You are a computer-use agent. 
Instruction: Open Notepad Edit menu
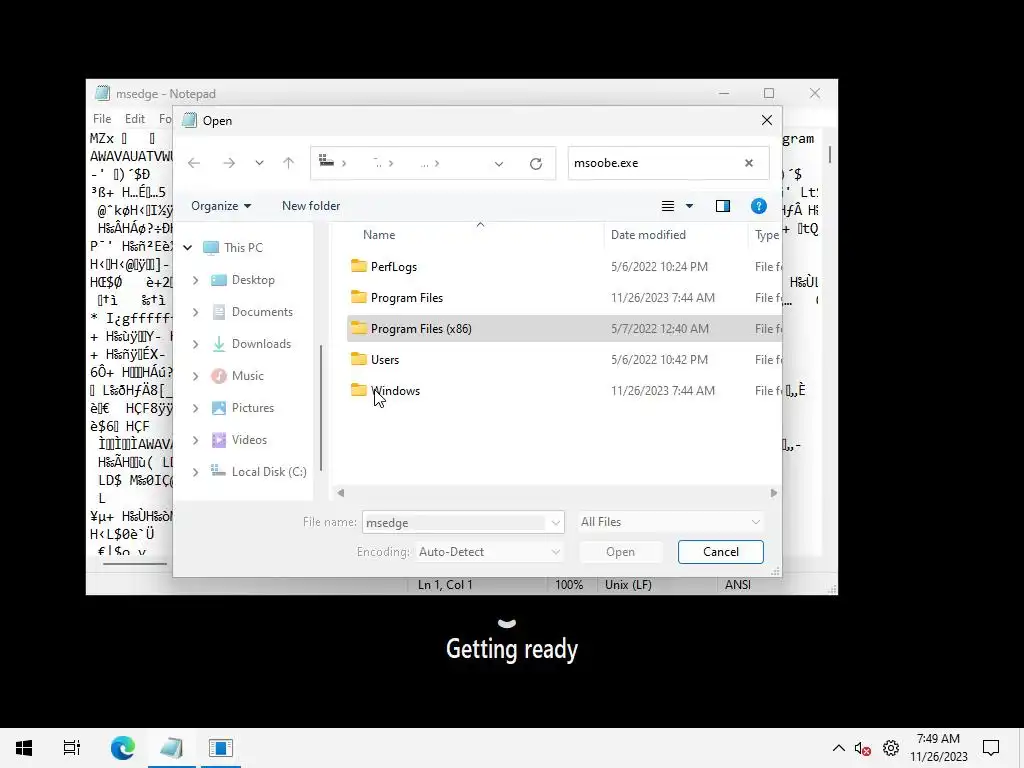(x=135, y=119)
